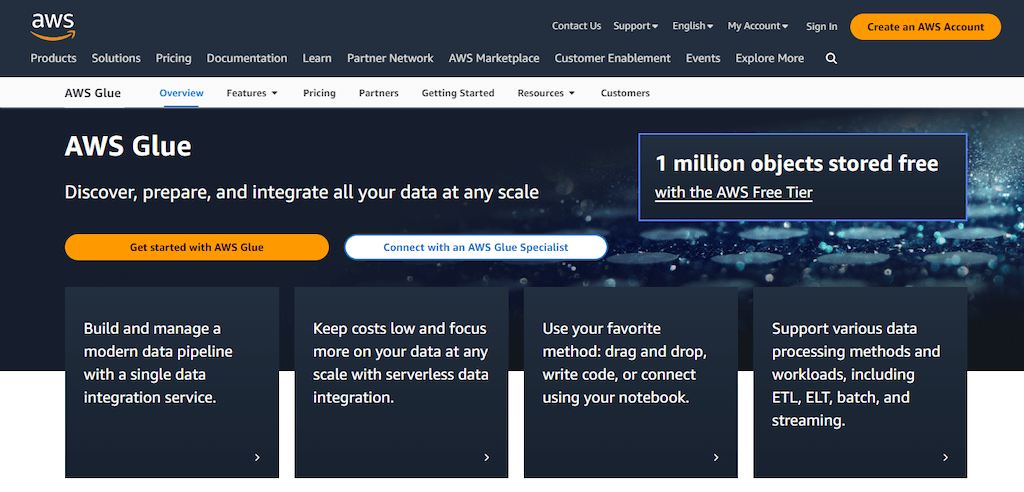Expand the Resources dropdown in Glue nav
The width and height of the screenshot is (1024, 492).
(546, 93)
